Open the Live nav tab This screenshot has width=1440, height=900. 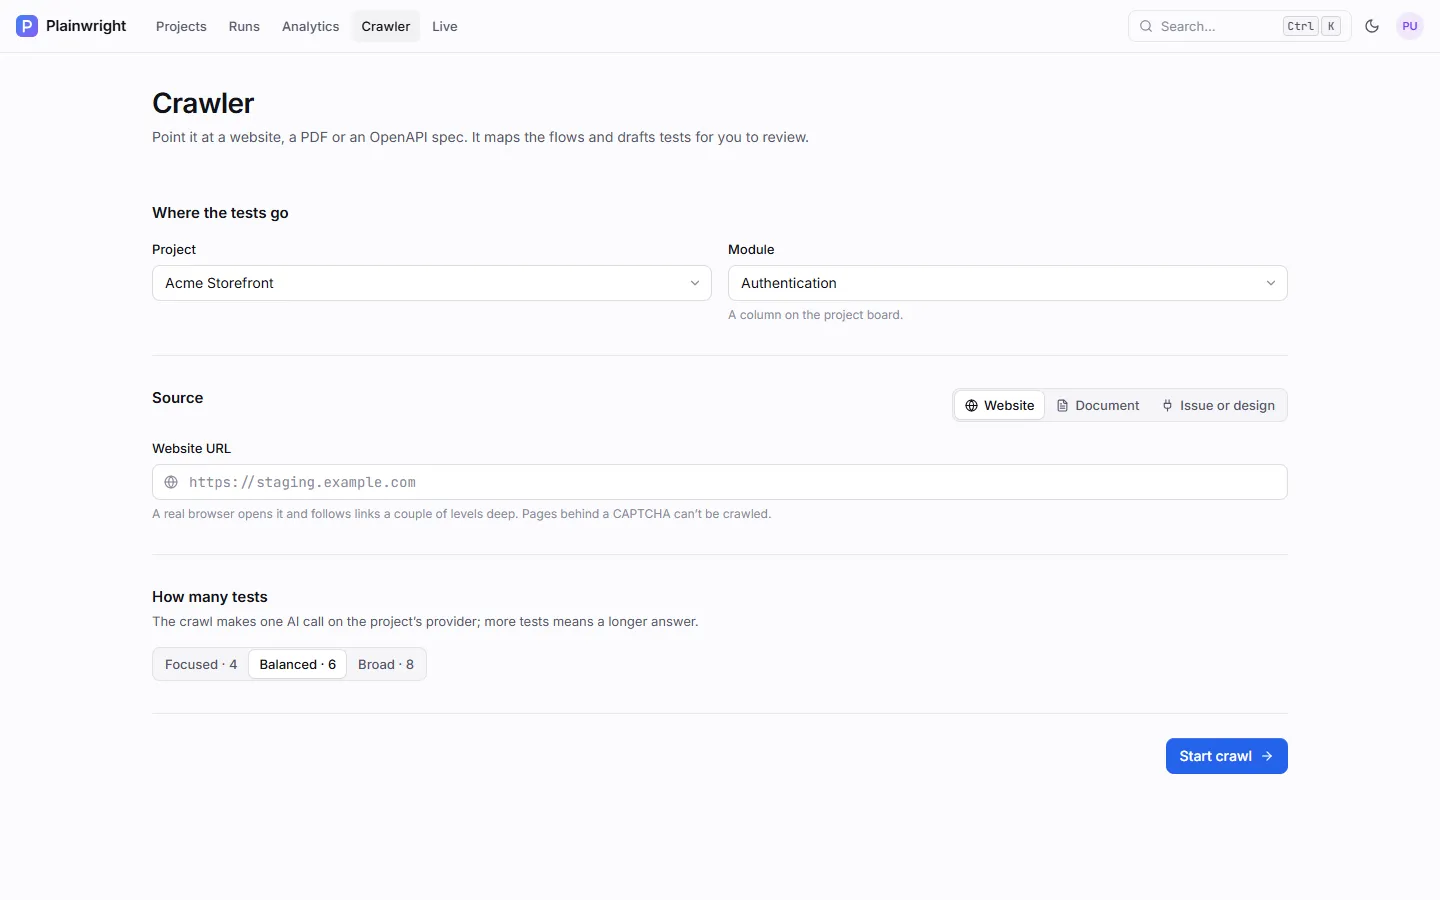pyautogui.click(x=445, y=26)
